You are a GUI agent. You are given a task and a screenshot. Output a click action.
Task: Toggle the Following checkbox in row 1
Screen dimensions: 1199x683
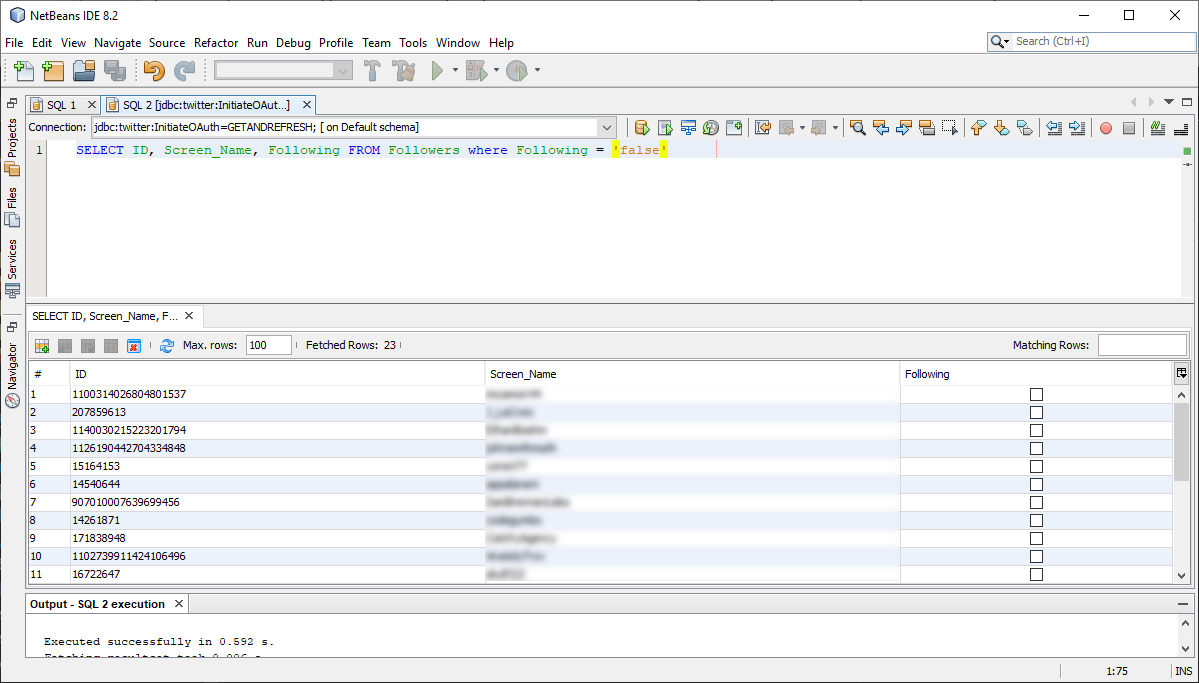tap(1036, 394)
